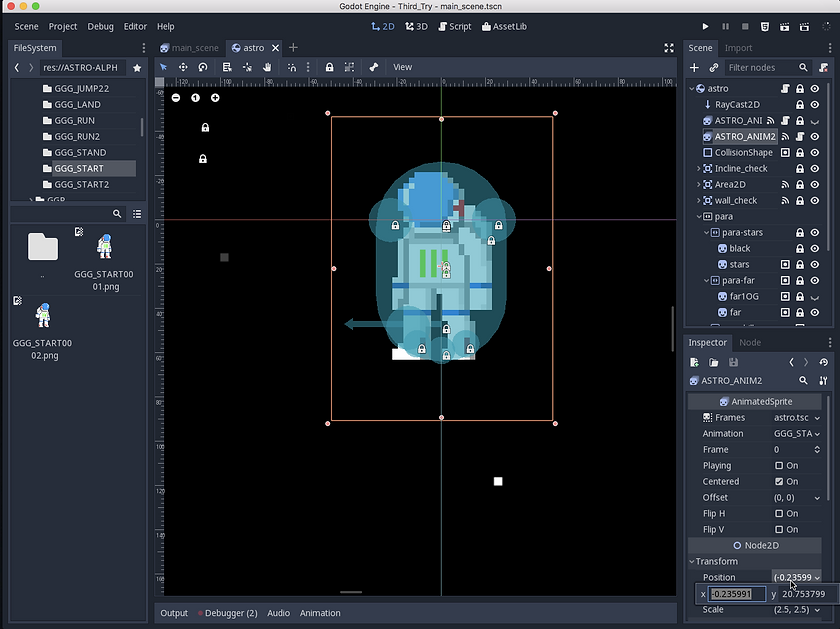Expand the Offset value dropdown

(x=817, y=498)
